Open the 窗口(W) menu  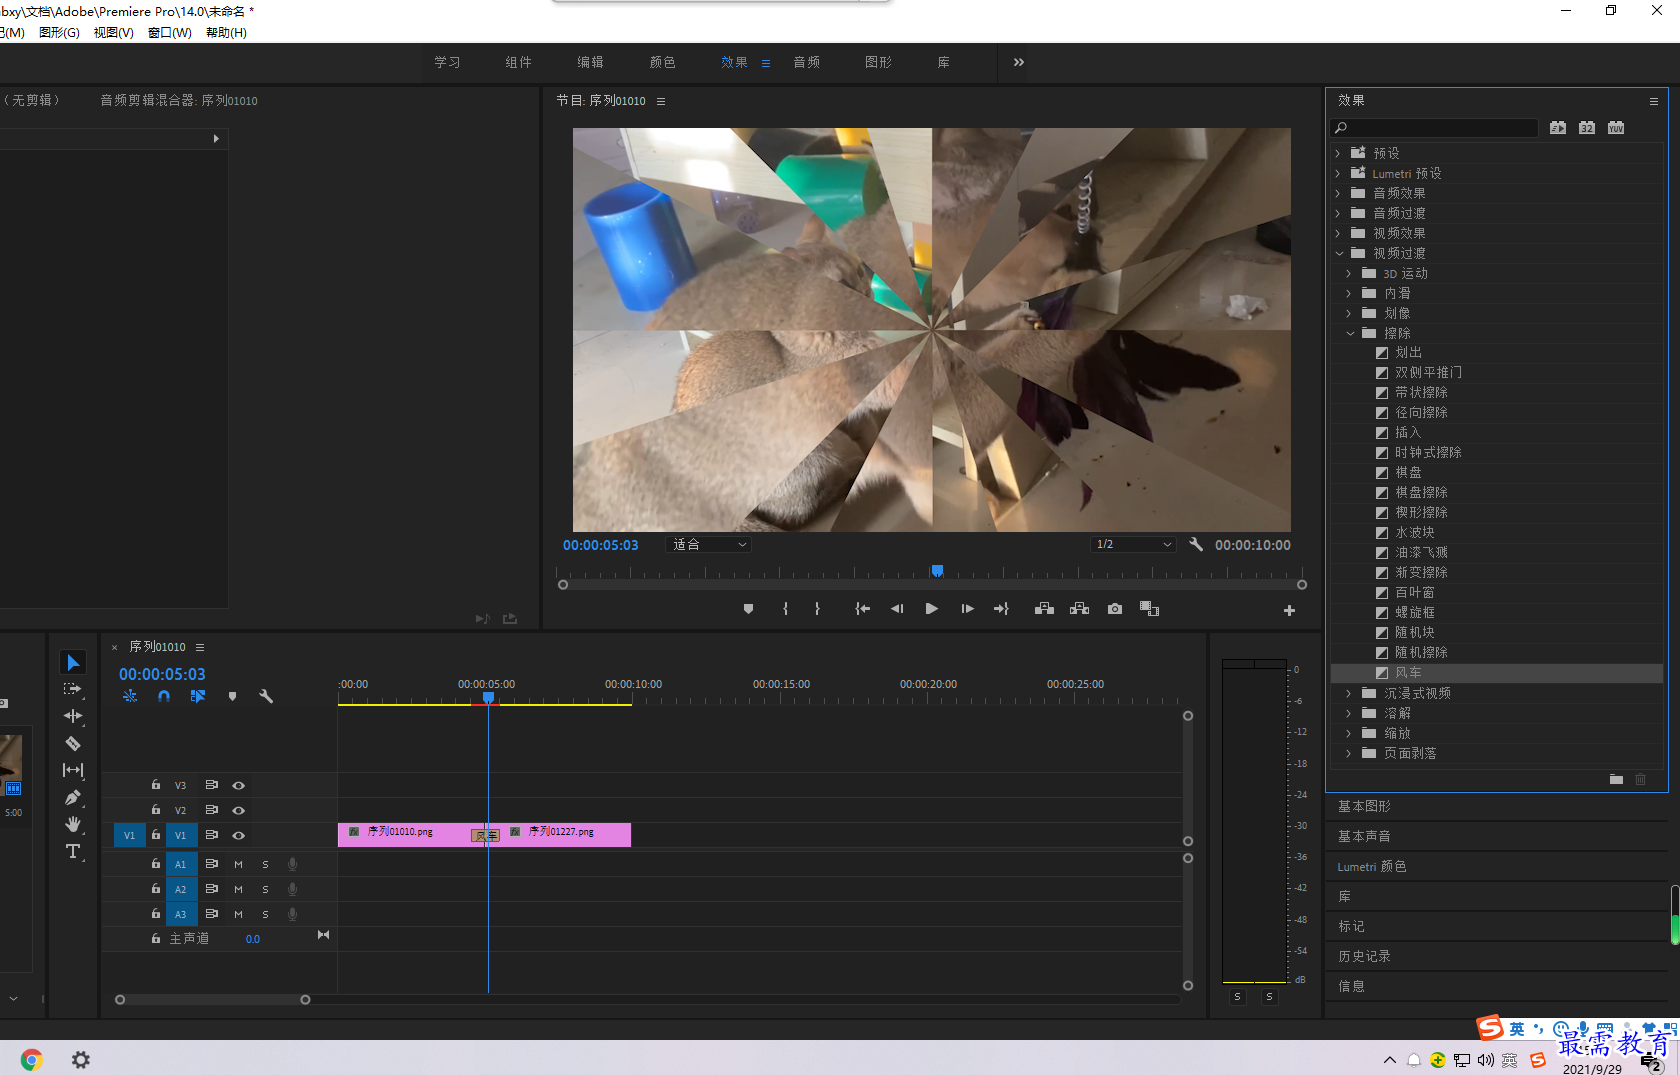169,33
